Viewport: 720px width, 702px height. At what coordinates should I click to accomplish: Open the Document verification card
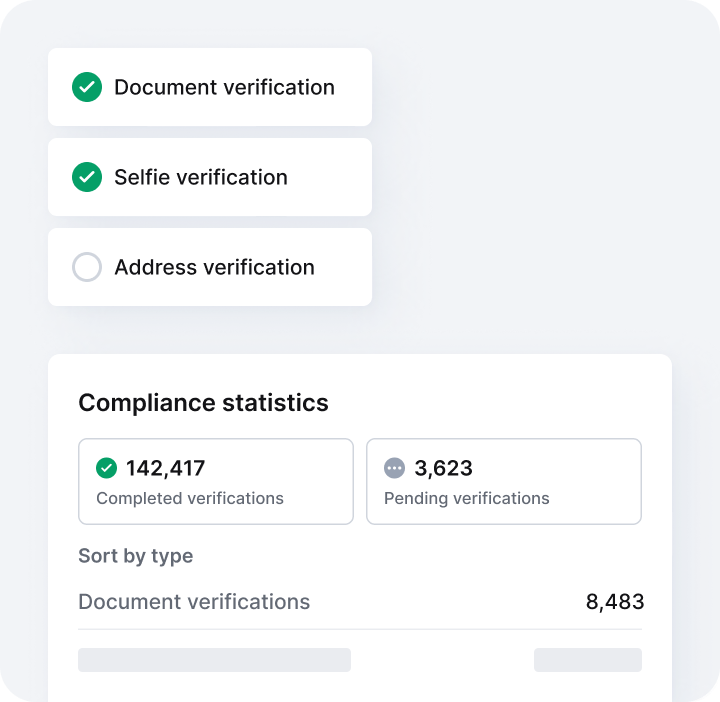click(x=210, y=87)
